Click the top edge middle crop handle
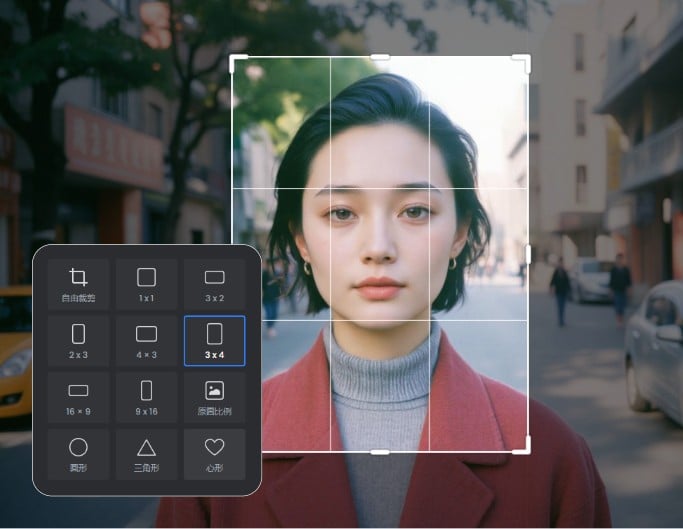This screenshot has height=529, width=683. tap(380, 57)
